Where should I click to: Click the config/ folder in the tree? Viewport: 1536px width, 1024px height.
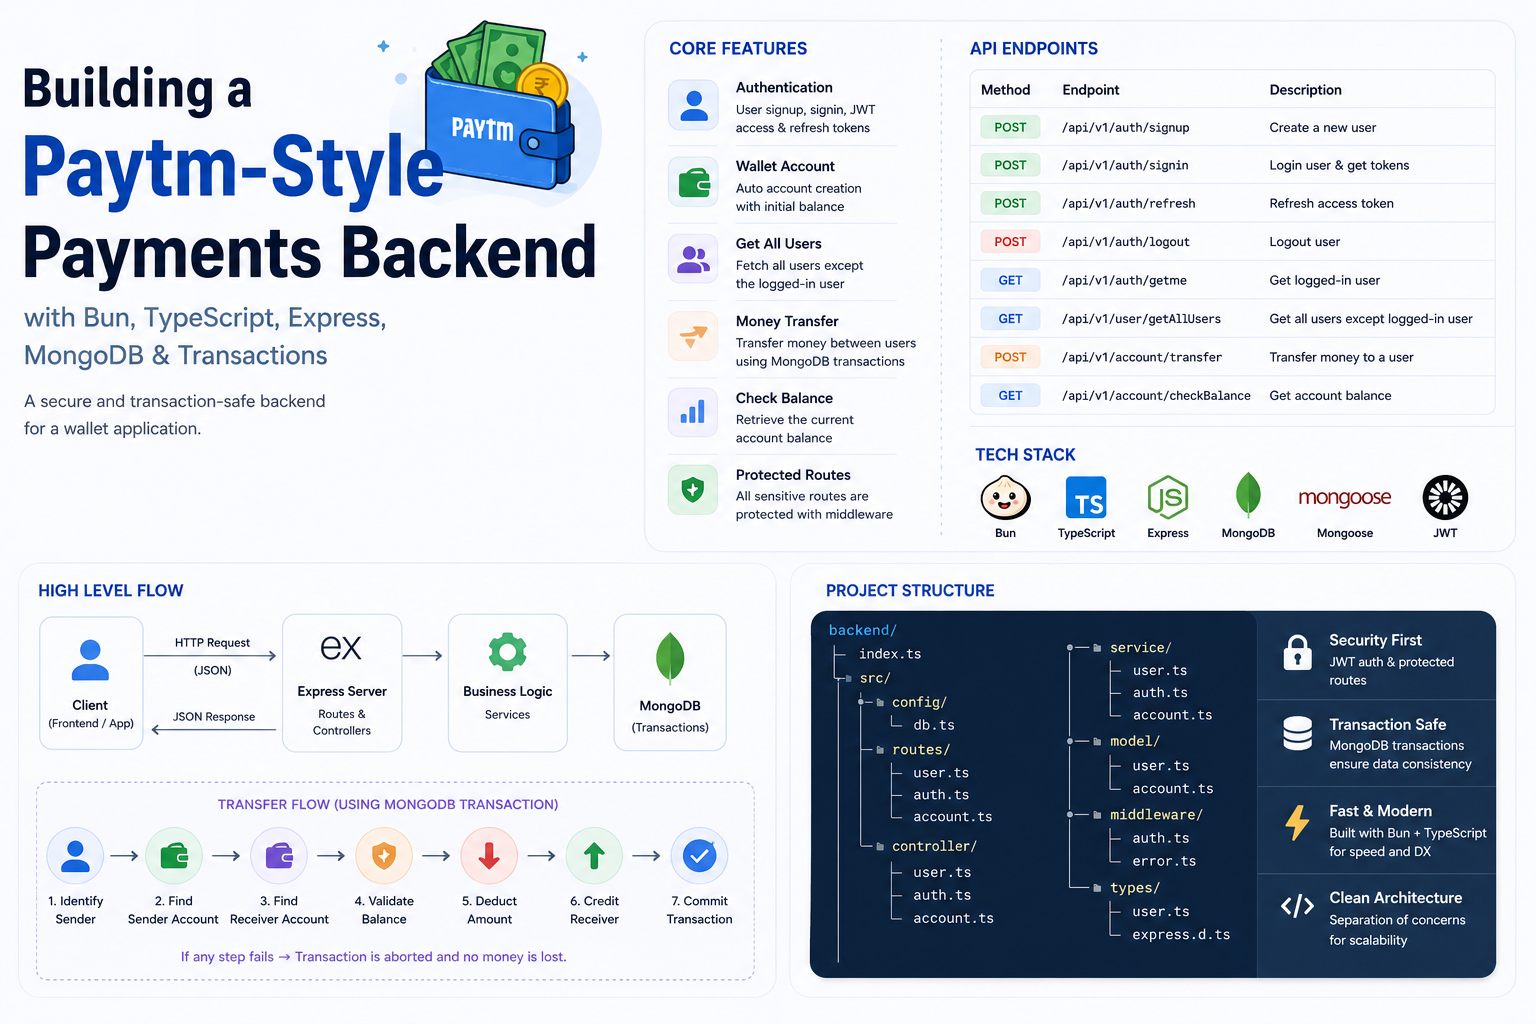pyautogui.click(x=919, y=702)
